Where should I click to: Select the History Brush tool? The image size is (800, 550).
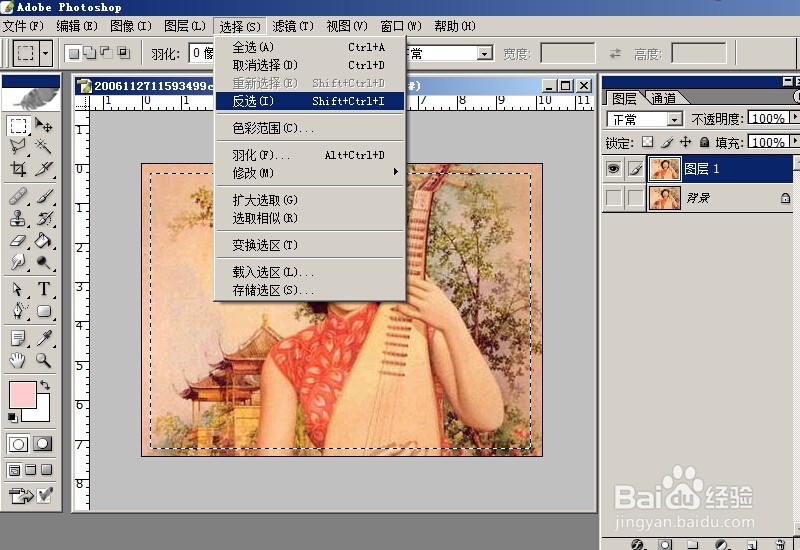tap(44, 218)
